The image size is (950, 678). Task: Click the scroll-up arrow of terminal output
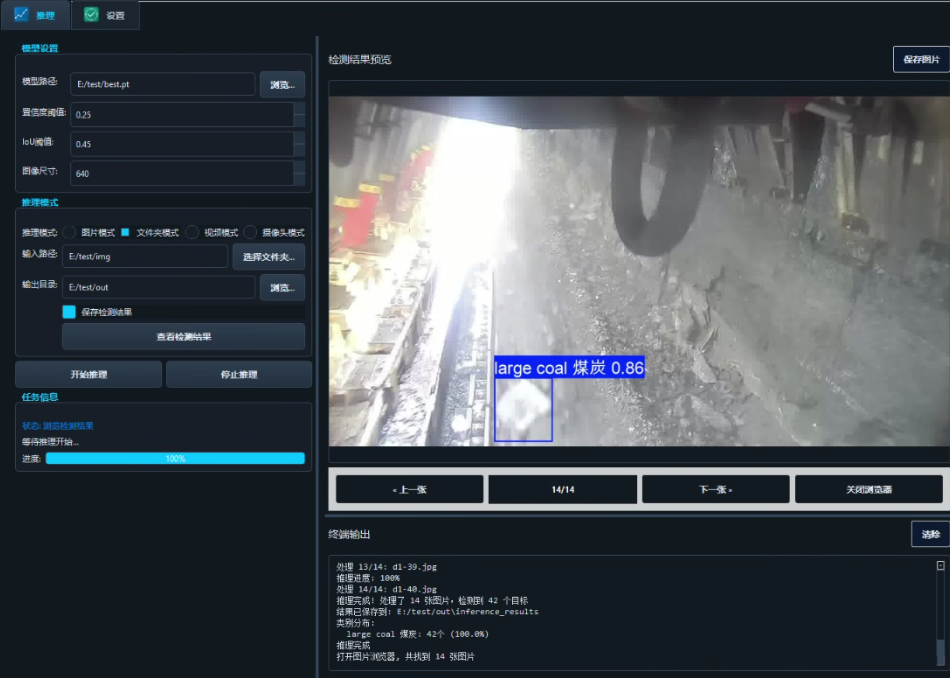tap(941, 565)
